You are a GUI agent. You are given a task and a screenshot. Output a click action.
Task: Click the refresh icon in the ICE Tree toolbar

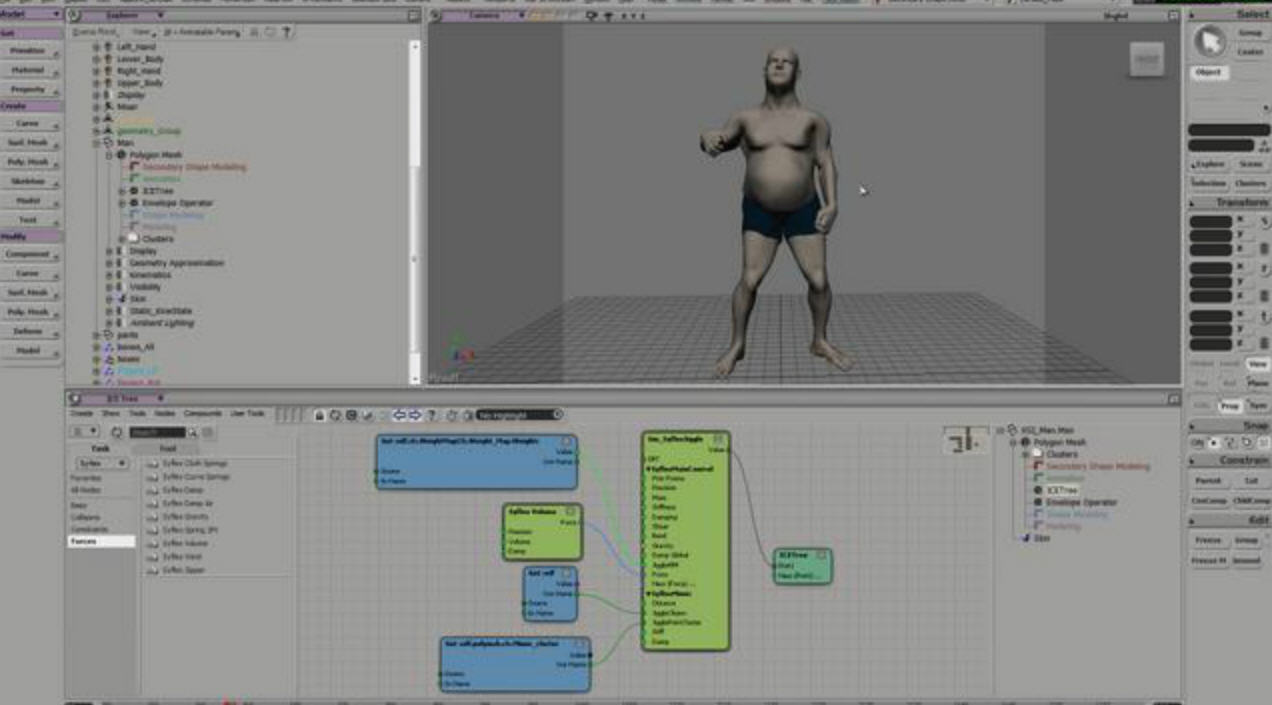pyautogui.click(x=334, y=414)
